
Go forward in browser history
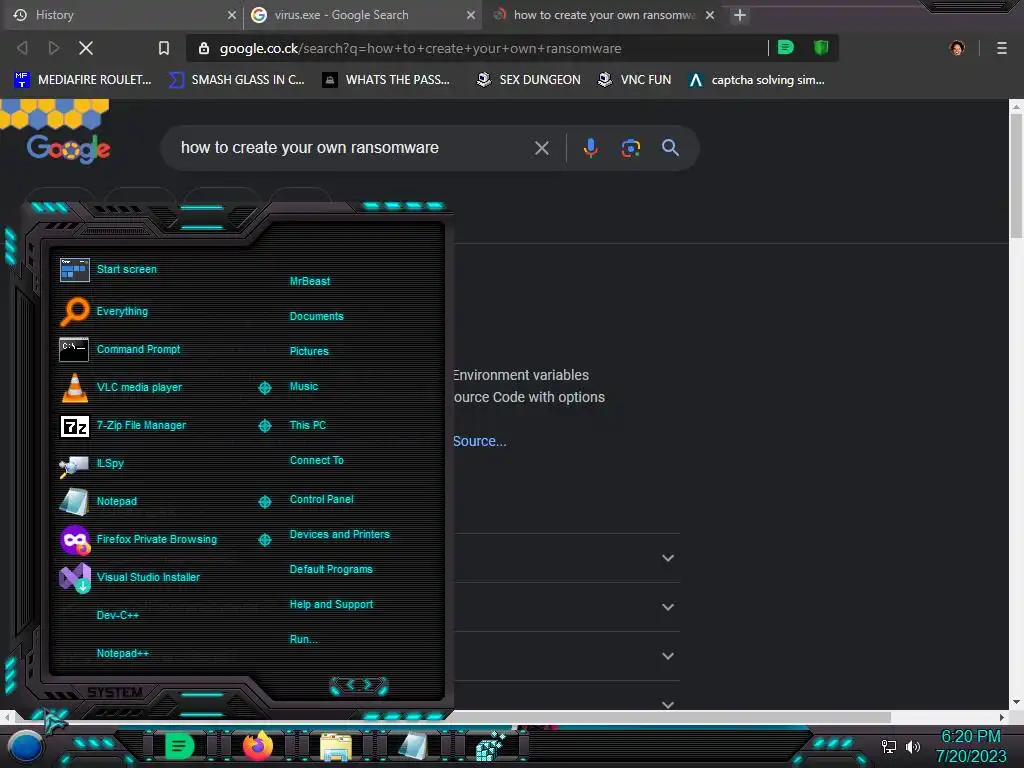(x=54, y=48)
